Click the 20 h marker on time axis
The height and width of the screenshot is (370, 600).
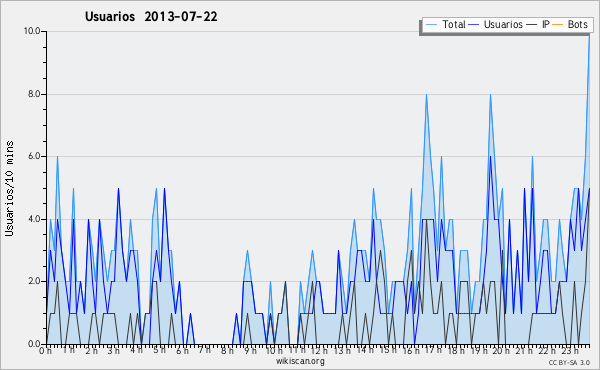[501, 350]
